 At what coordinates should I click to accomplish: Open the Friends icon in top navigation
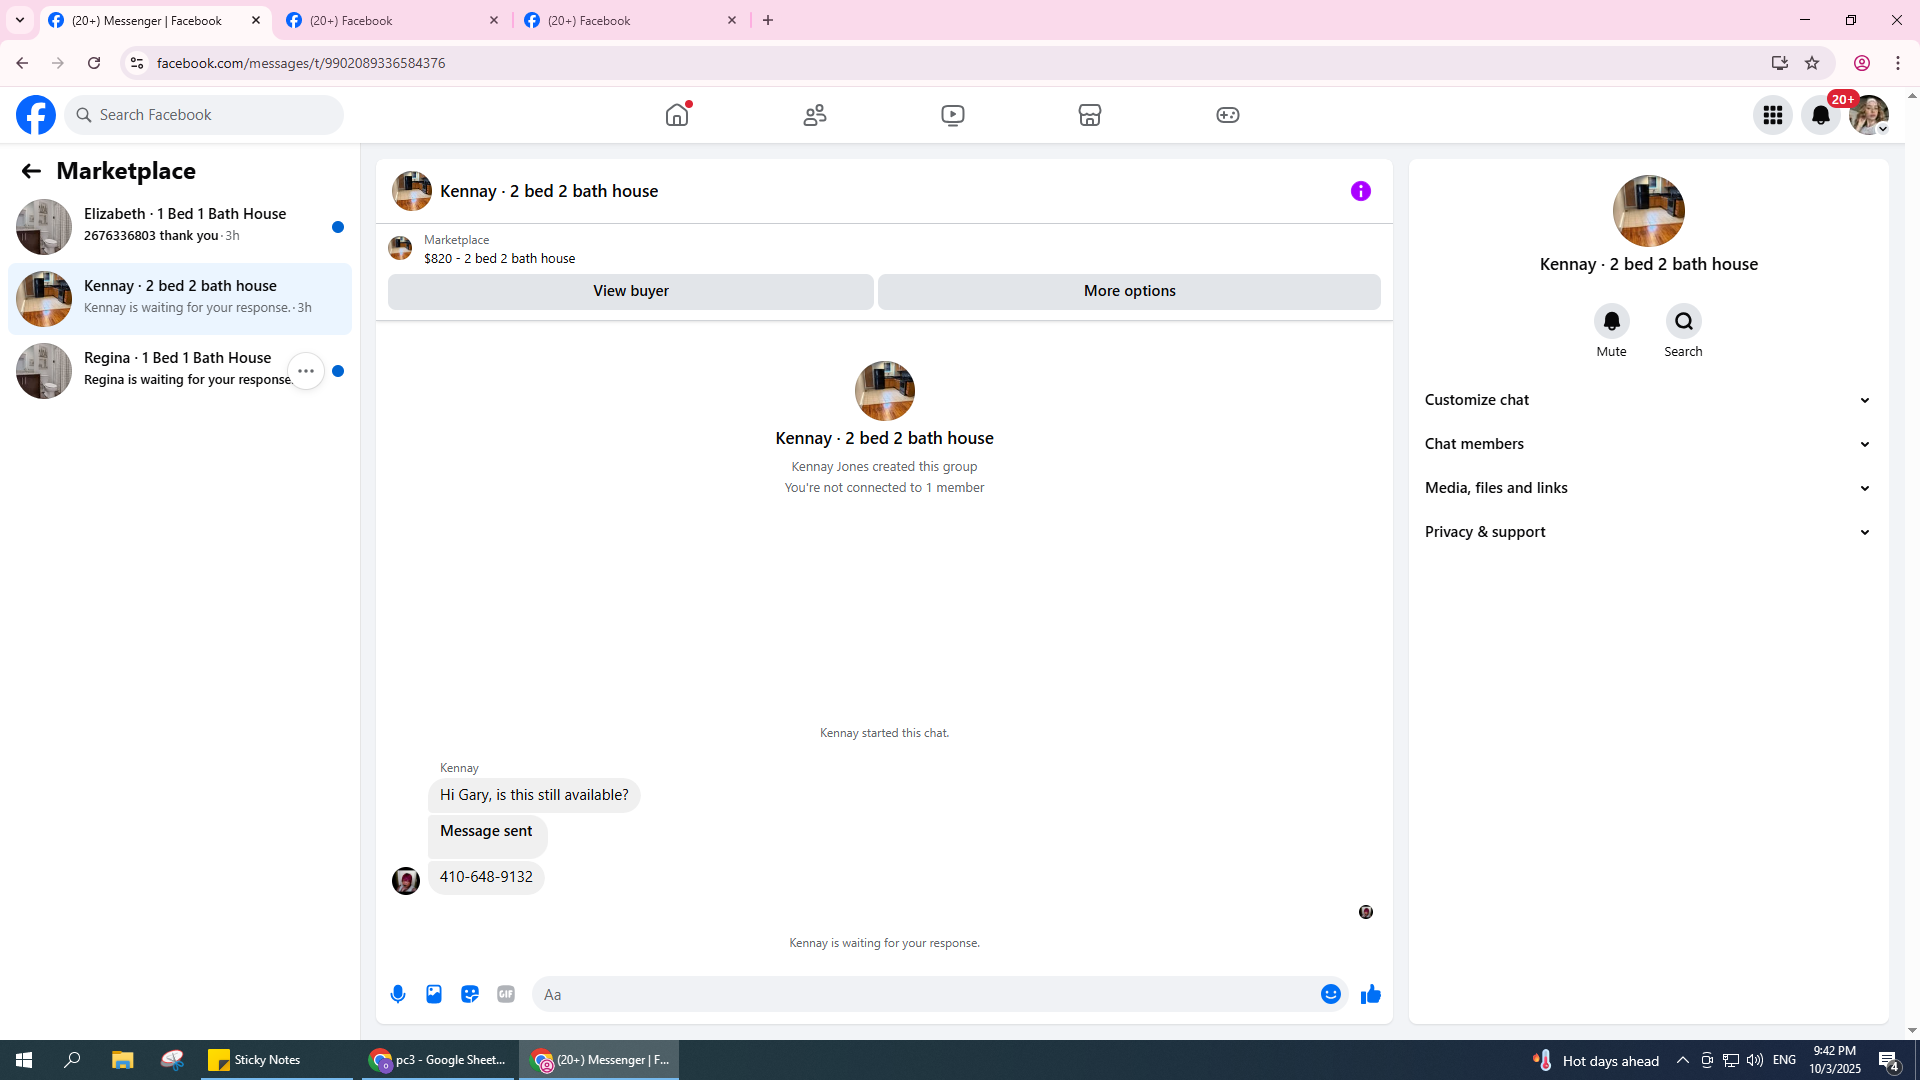tap(815, 115)
